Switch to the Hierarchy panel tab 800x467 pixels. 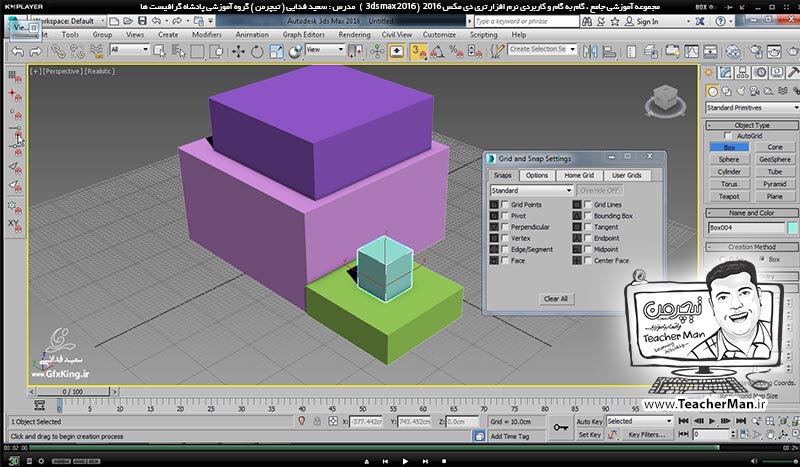[x=743, y=72]
